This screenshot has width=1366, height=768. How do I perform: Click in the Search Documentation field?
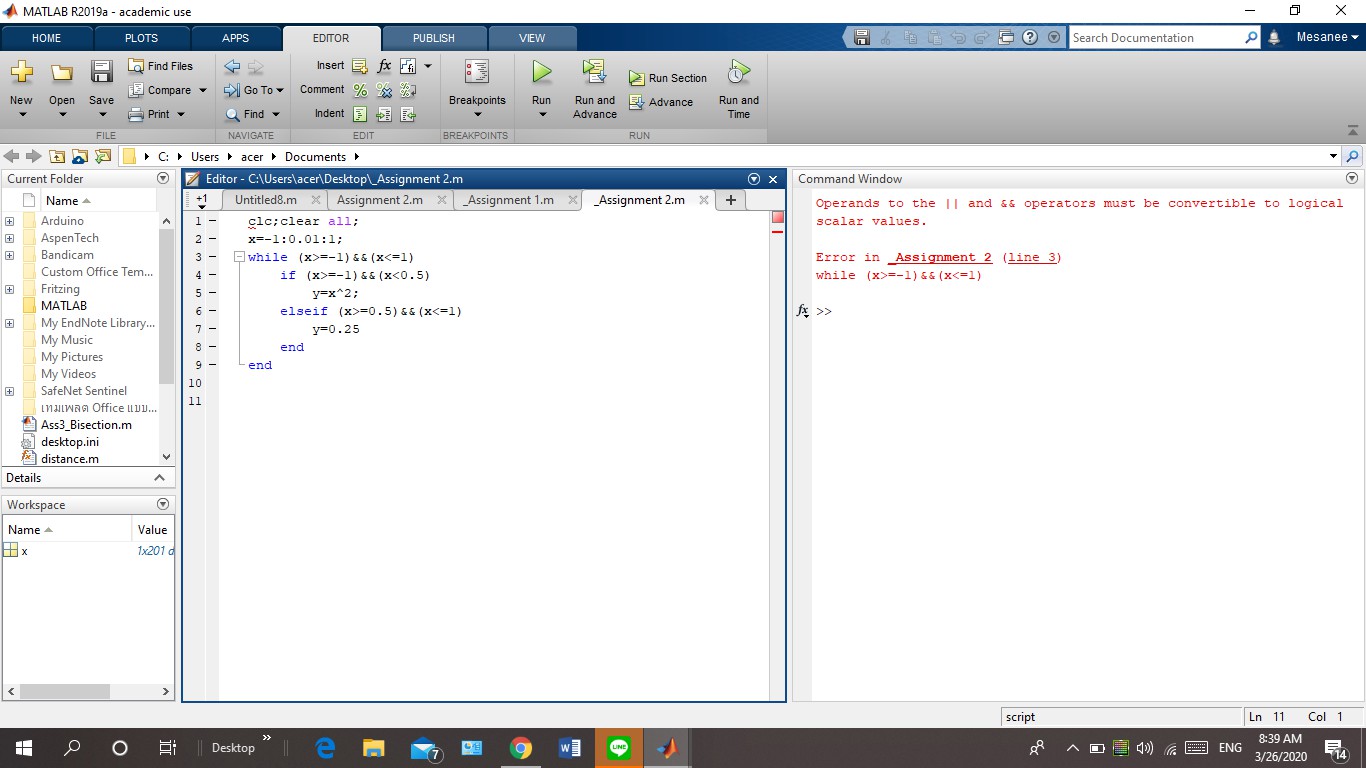tap(1156, 38)
